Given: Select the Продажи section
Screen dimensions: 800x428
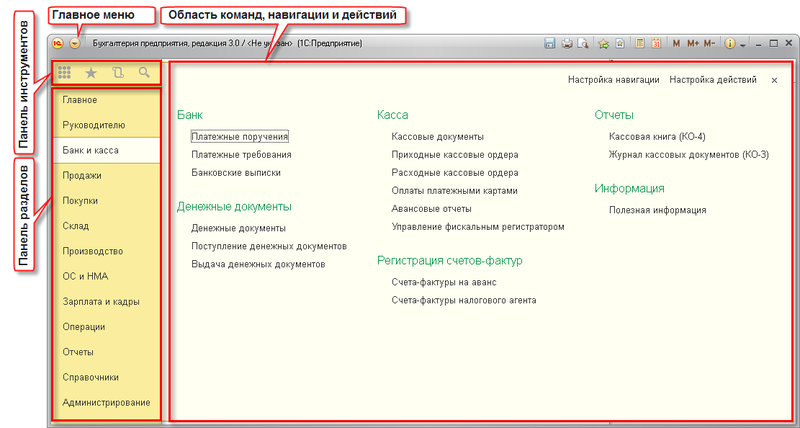Looking at the screenshot, I should (82, 175).
